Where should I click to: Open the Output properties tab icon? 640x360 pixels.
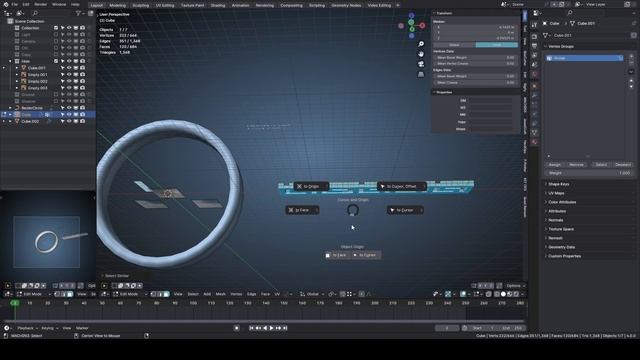534,46
